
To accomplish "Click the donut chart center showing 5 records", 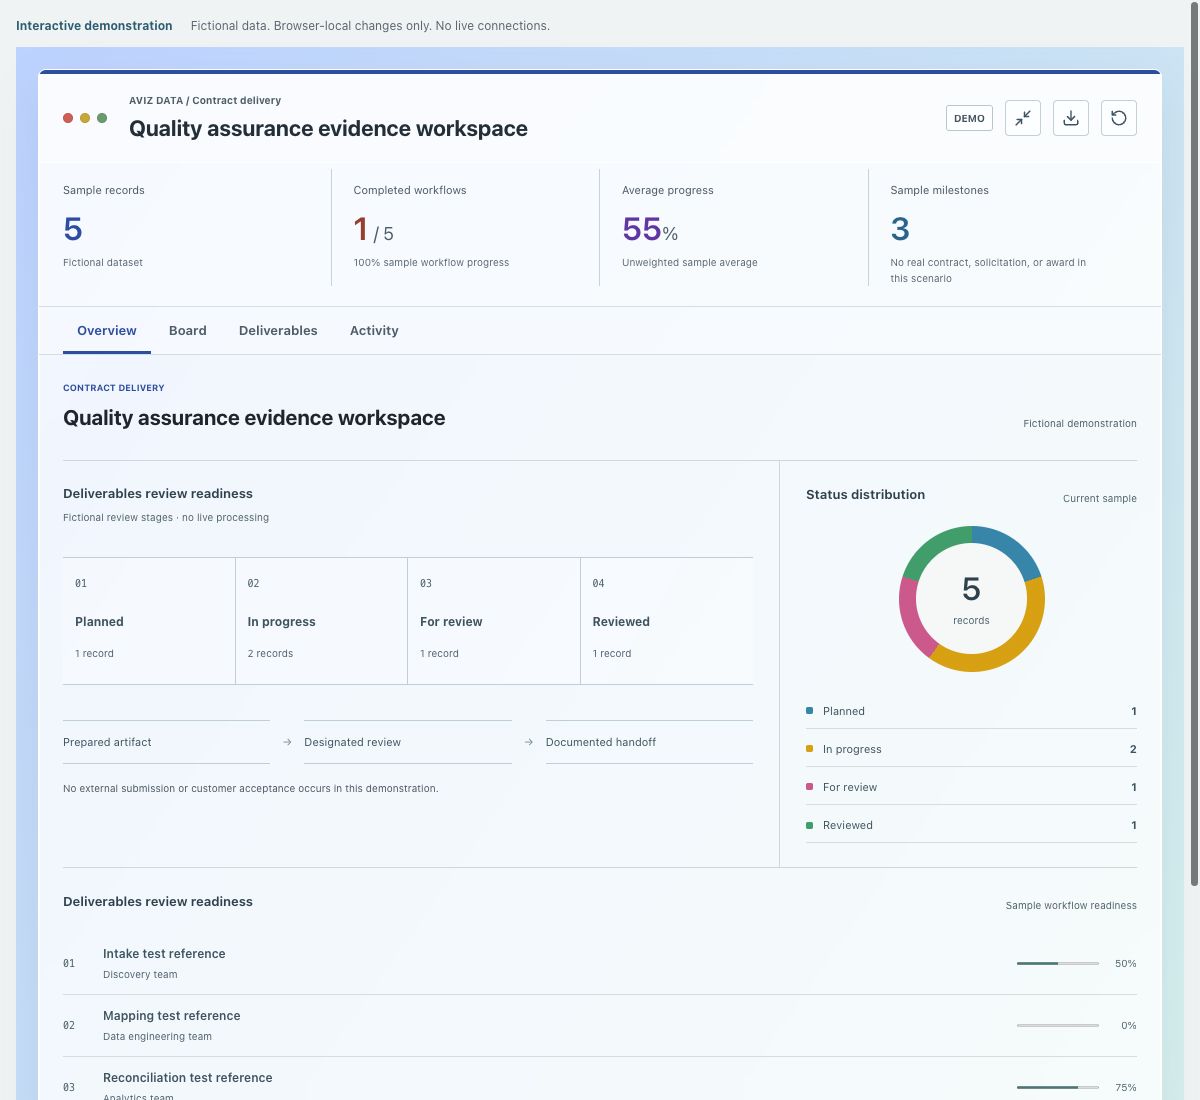I will click(971, 599).
